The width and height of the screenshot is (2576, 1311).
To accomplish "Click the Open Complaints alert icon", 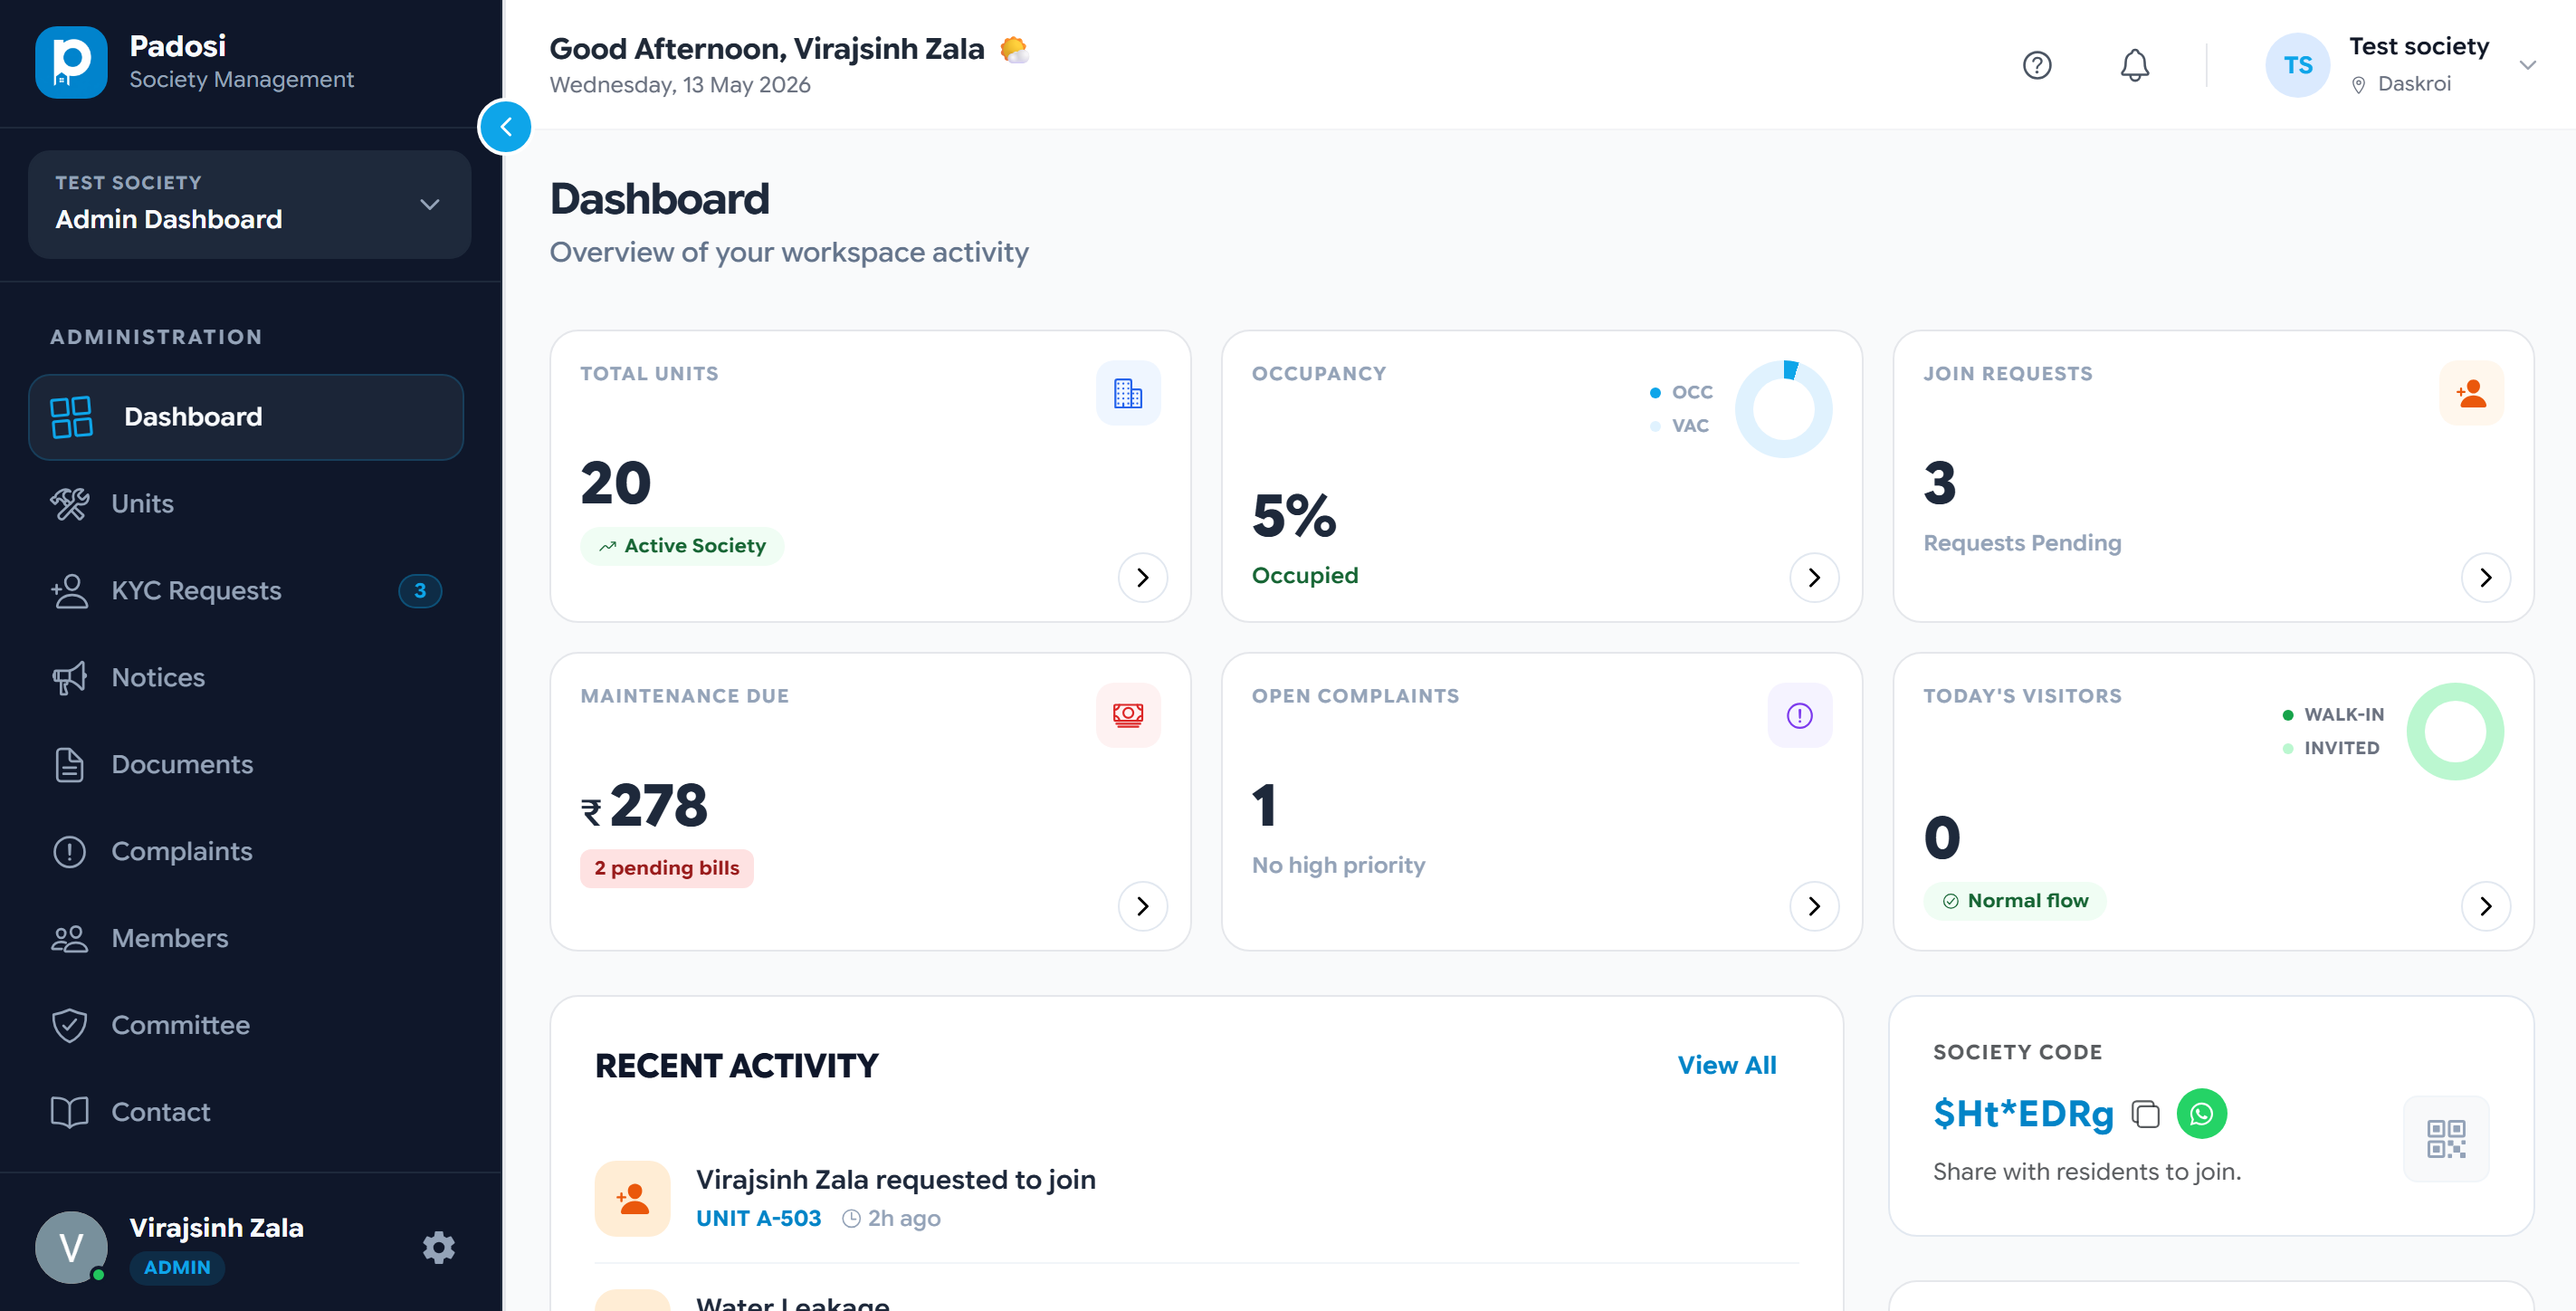I will click(x=1799, y=715).
